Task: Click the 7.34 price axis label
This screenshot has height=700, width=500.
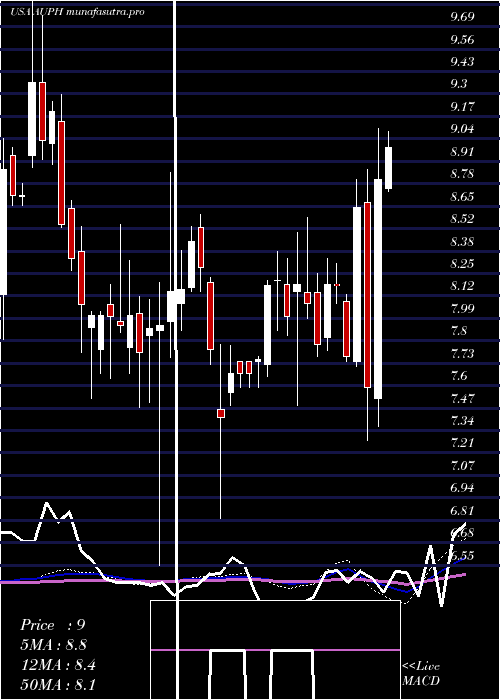Action: coord(462,421)
